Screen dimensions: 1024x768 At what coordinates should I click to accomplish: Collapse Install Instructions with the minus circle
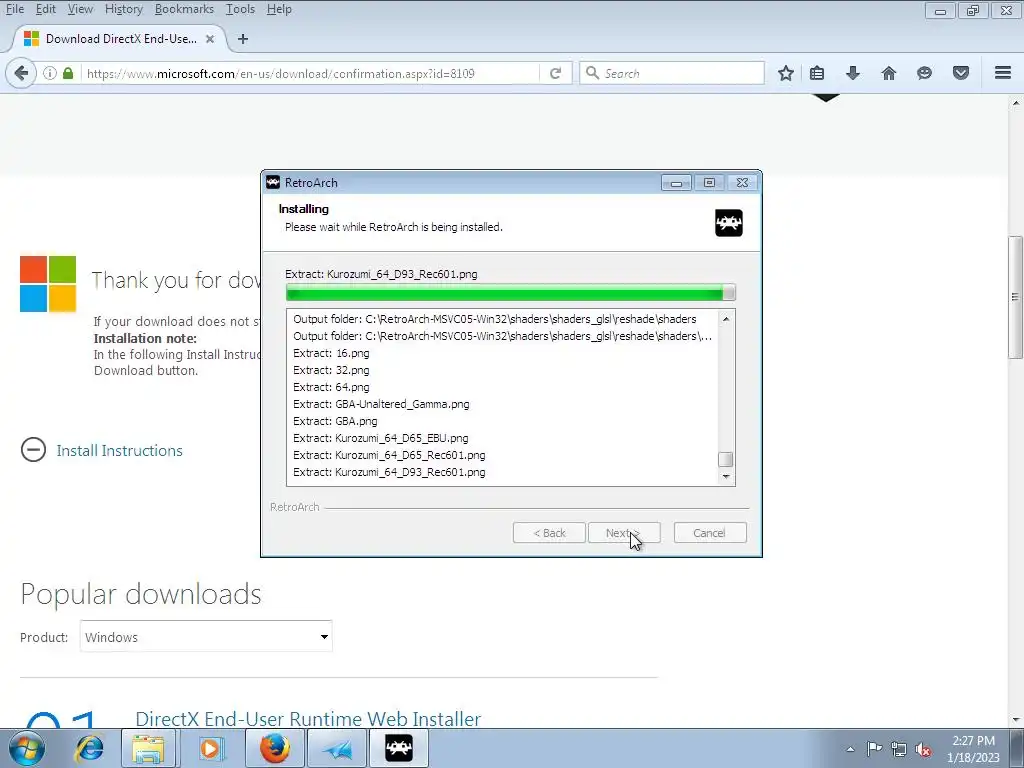pos(33,449)
